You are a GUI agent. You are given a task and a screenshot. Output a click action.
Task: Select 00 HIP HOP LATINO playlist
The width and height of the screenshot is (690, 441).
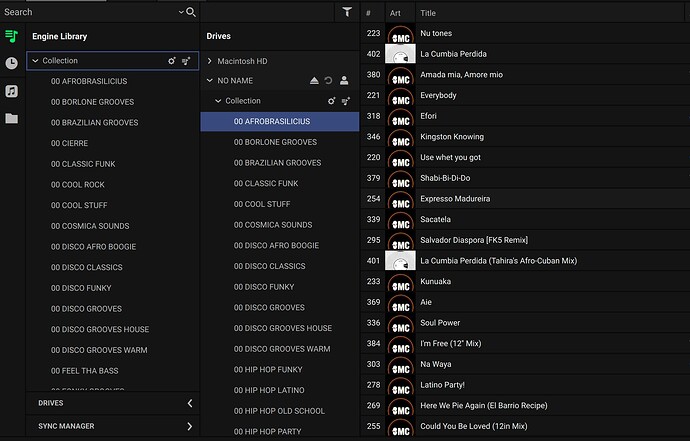269,390
